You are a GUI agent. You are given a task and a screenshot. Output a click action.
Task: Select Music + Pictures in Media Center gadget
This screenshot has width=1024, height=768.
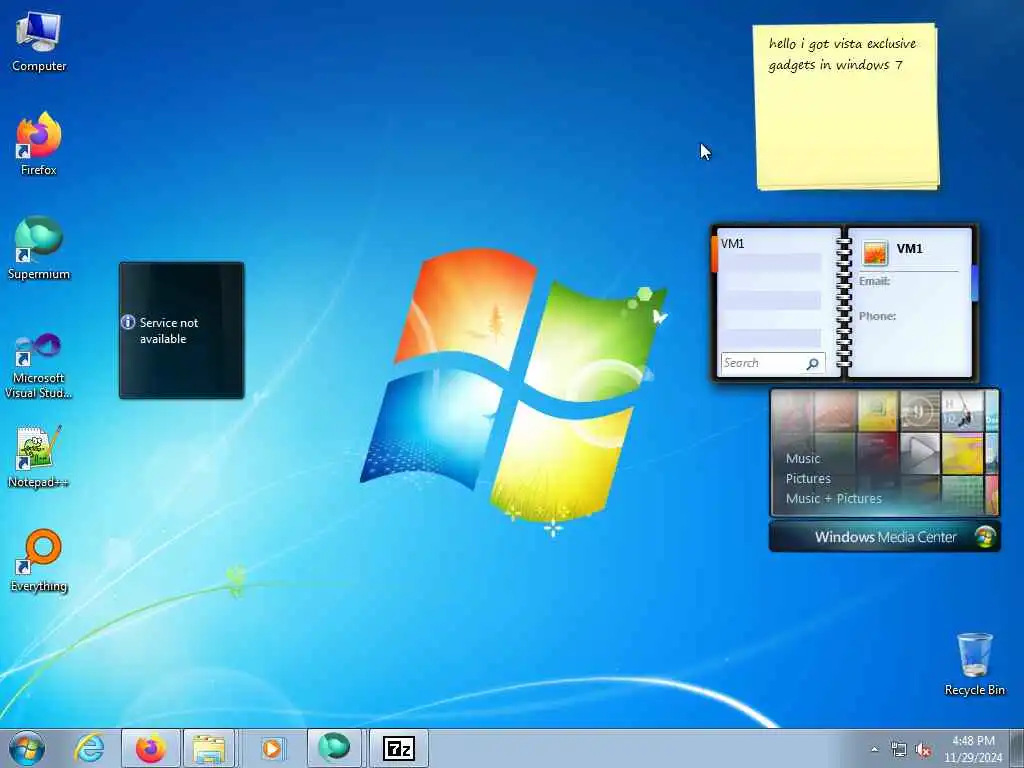[x=833, y=499]
